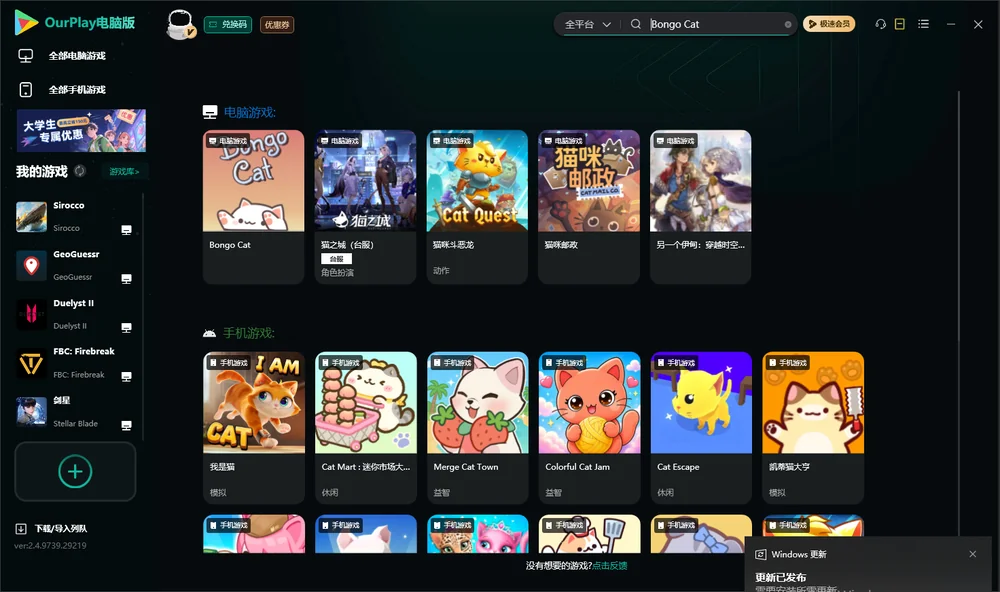Close the Windows 更新 notification
Viewport: 1000px width, 592px height.
click(x=973, y=554)
